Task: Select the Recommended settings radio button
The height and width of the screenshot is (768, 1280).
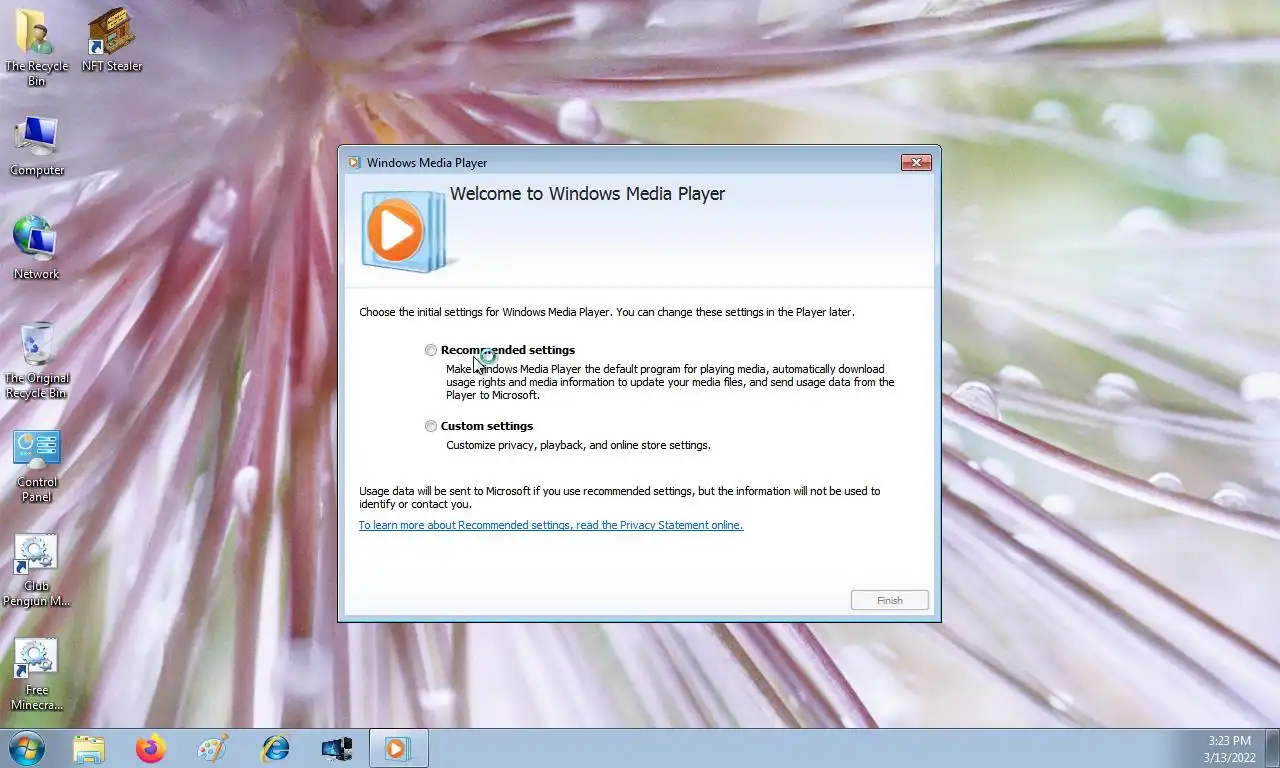Action: click(431, 350)
